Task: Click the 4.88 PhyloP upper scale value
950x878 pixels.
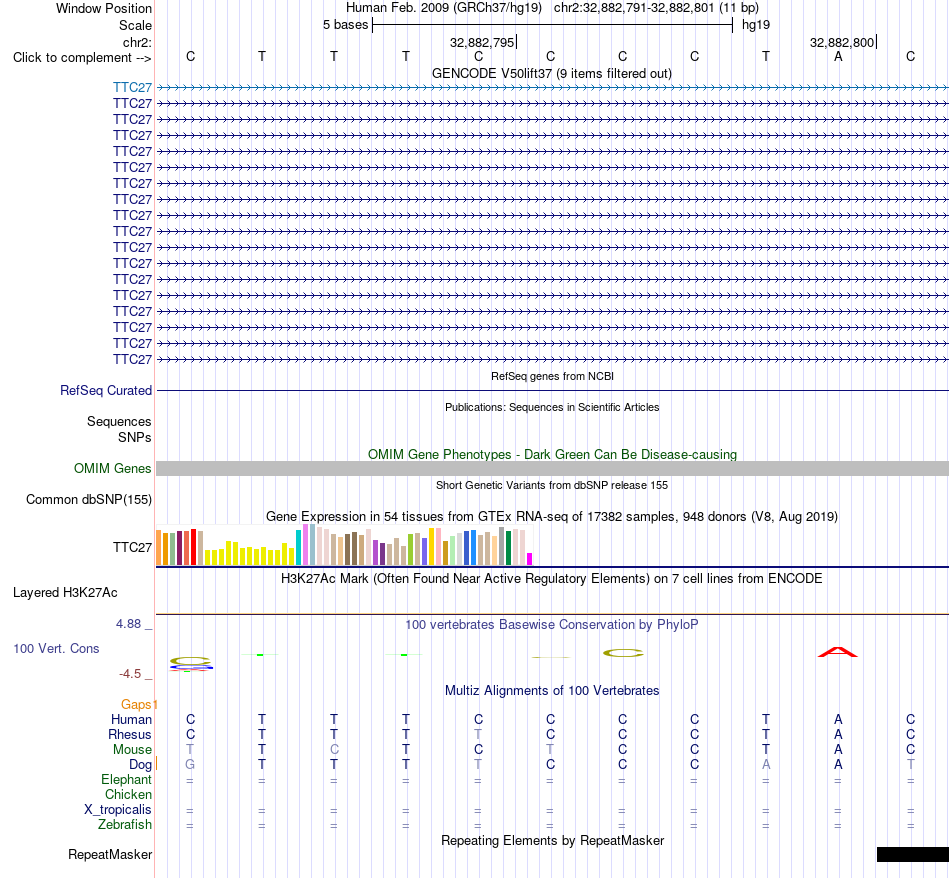Action: [x=128, y=624]
